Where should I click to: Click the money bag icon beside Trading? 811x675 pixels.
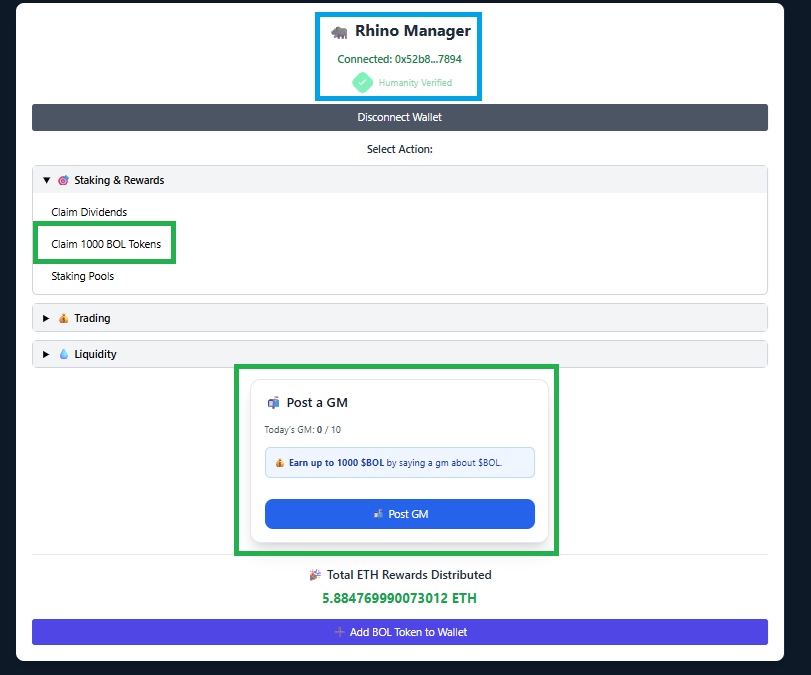point(63,318)
